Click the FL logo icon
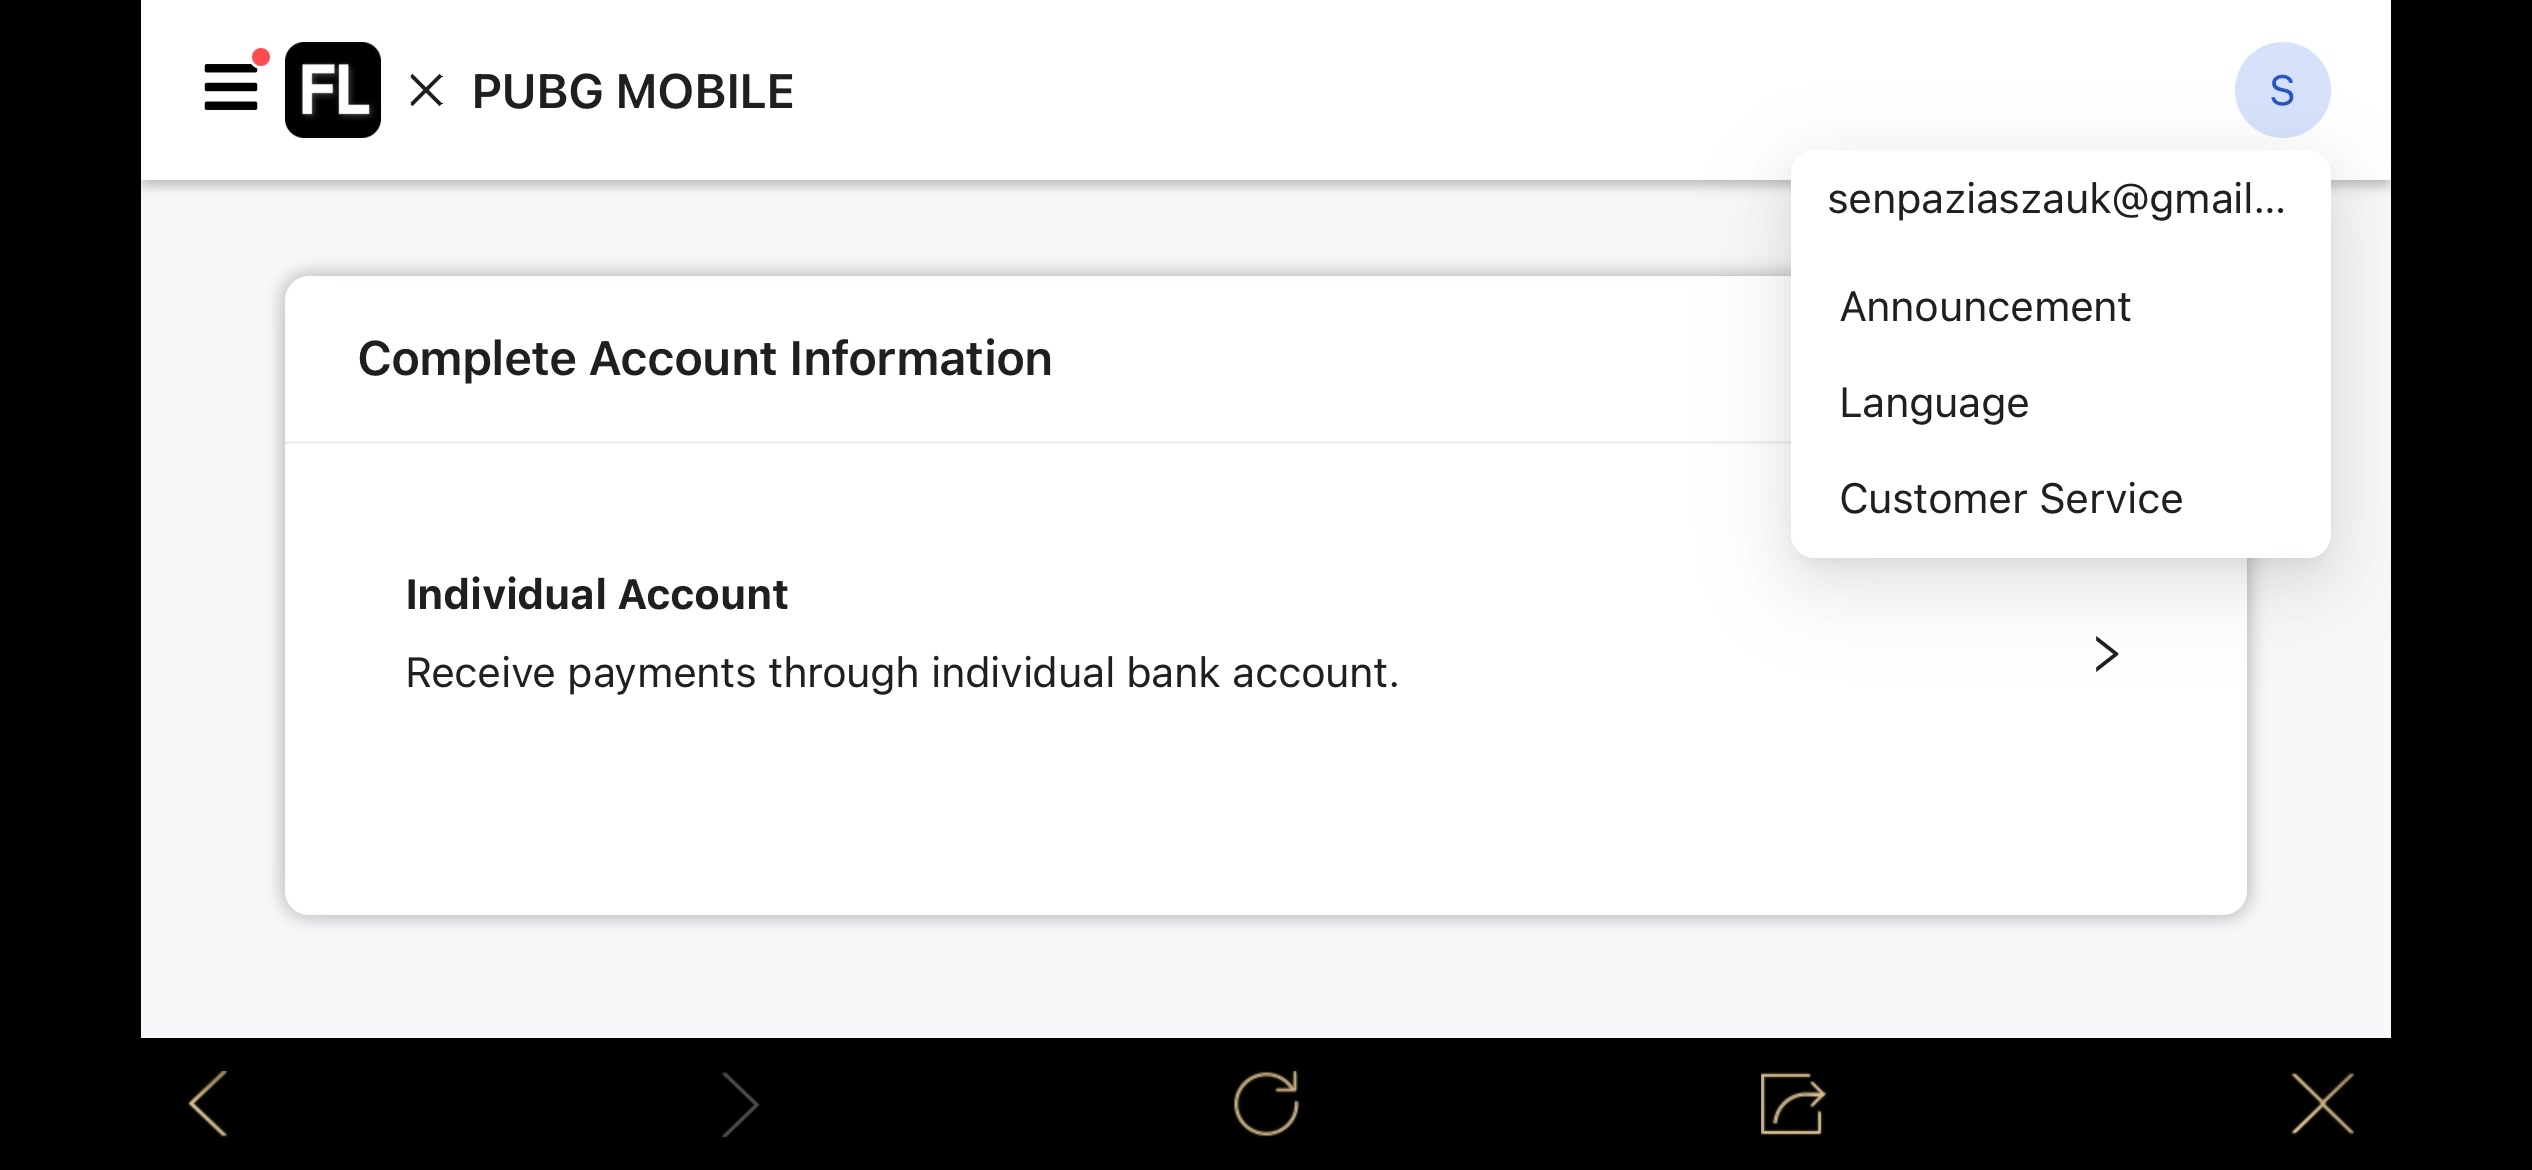2532x1170 pixels. tap(333, 90)
